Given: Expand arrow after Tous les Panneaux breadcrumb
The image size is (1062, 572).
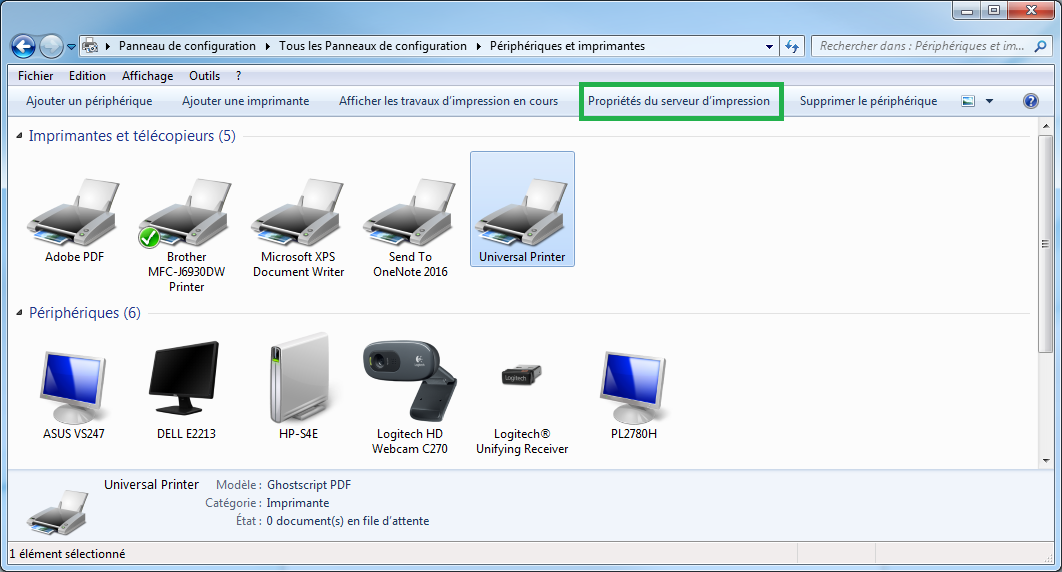Looking at the screenshot, I should (478, 46).
